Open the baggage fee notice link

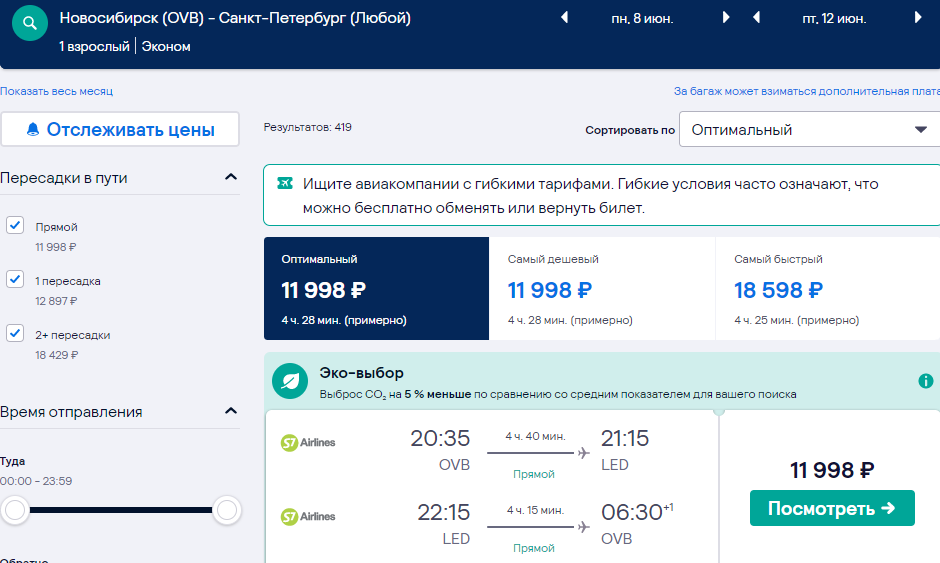[806, 91]
